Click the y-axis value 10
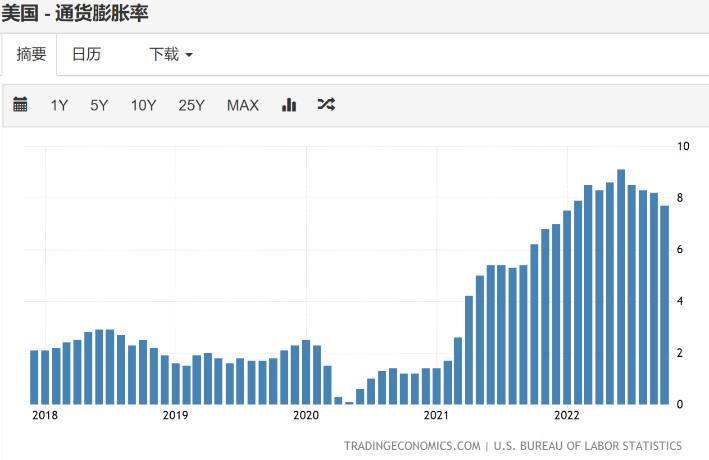Image resolution: width=709 pixels, height=460 pixels. coord(683,146)
